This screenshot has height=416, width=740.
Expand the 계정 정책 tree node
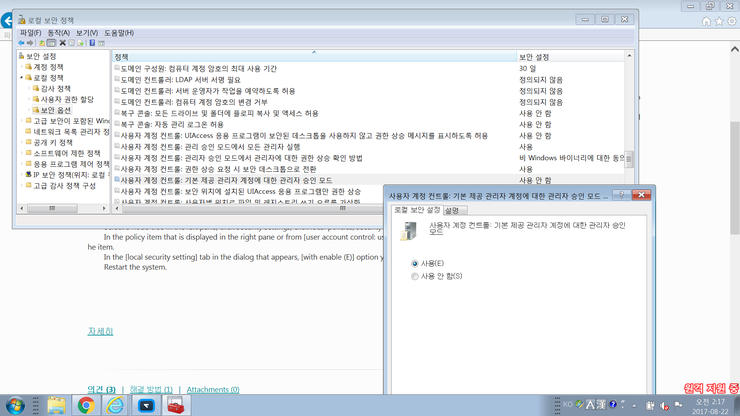pos(22,67)
